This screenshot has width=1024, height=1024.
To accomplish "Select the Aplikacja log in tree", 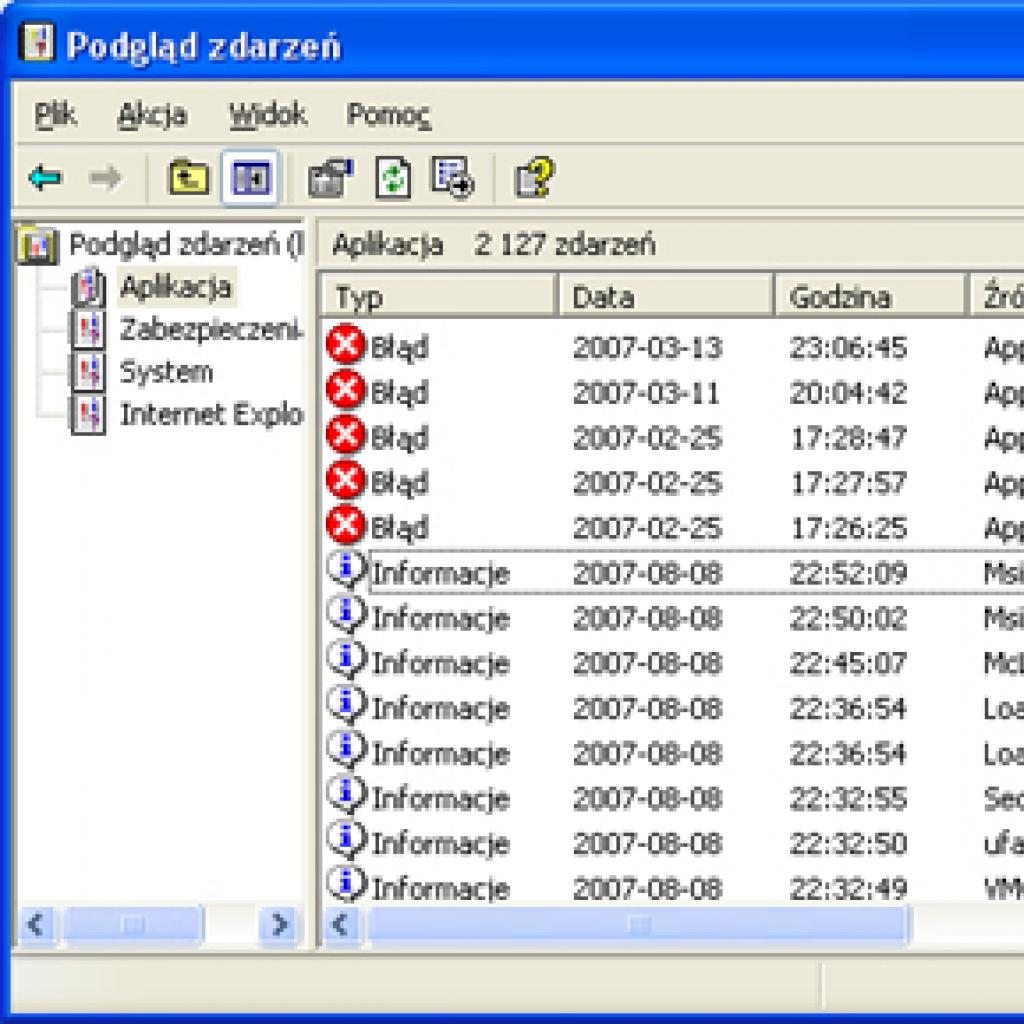I will click(x=175, y=288).
